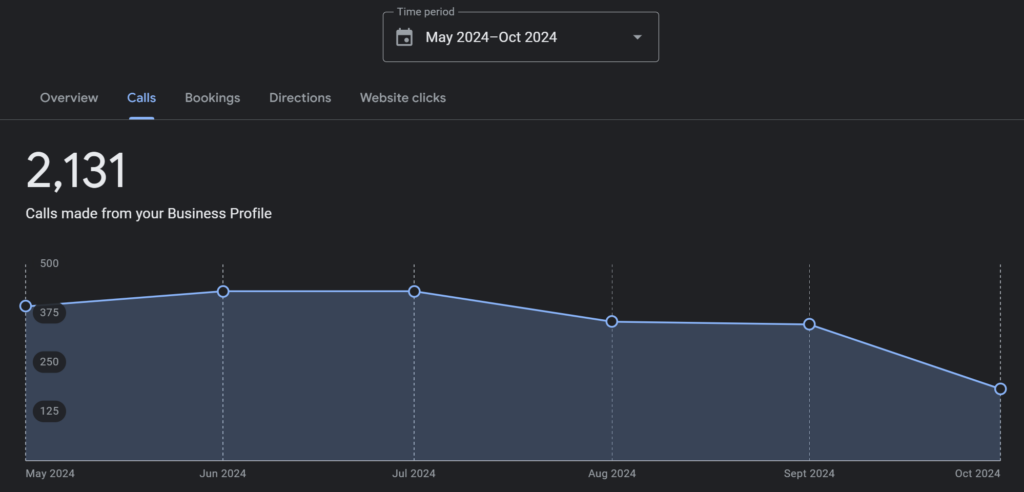This screenshot has height=492, width=1024.
Task: Click the 125 y-axis label
Action: [x=50, y=411]
